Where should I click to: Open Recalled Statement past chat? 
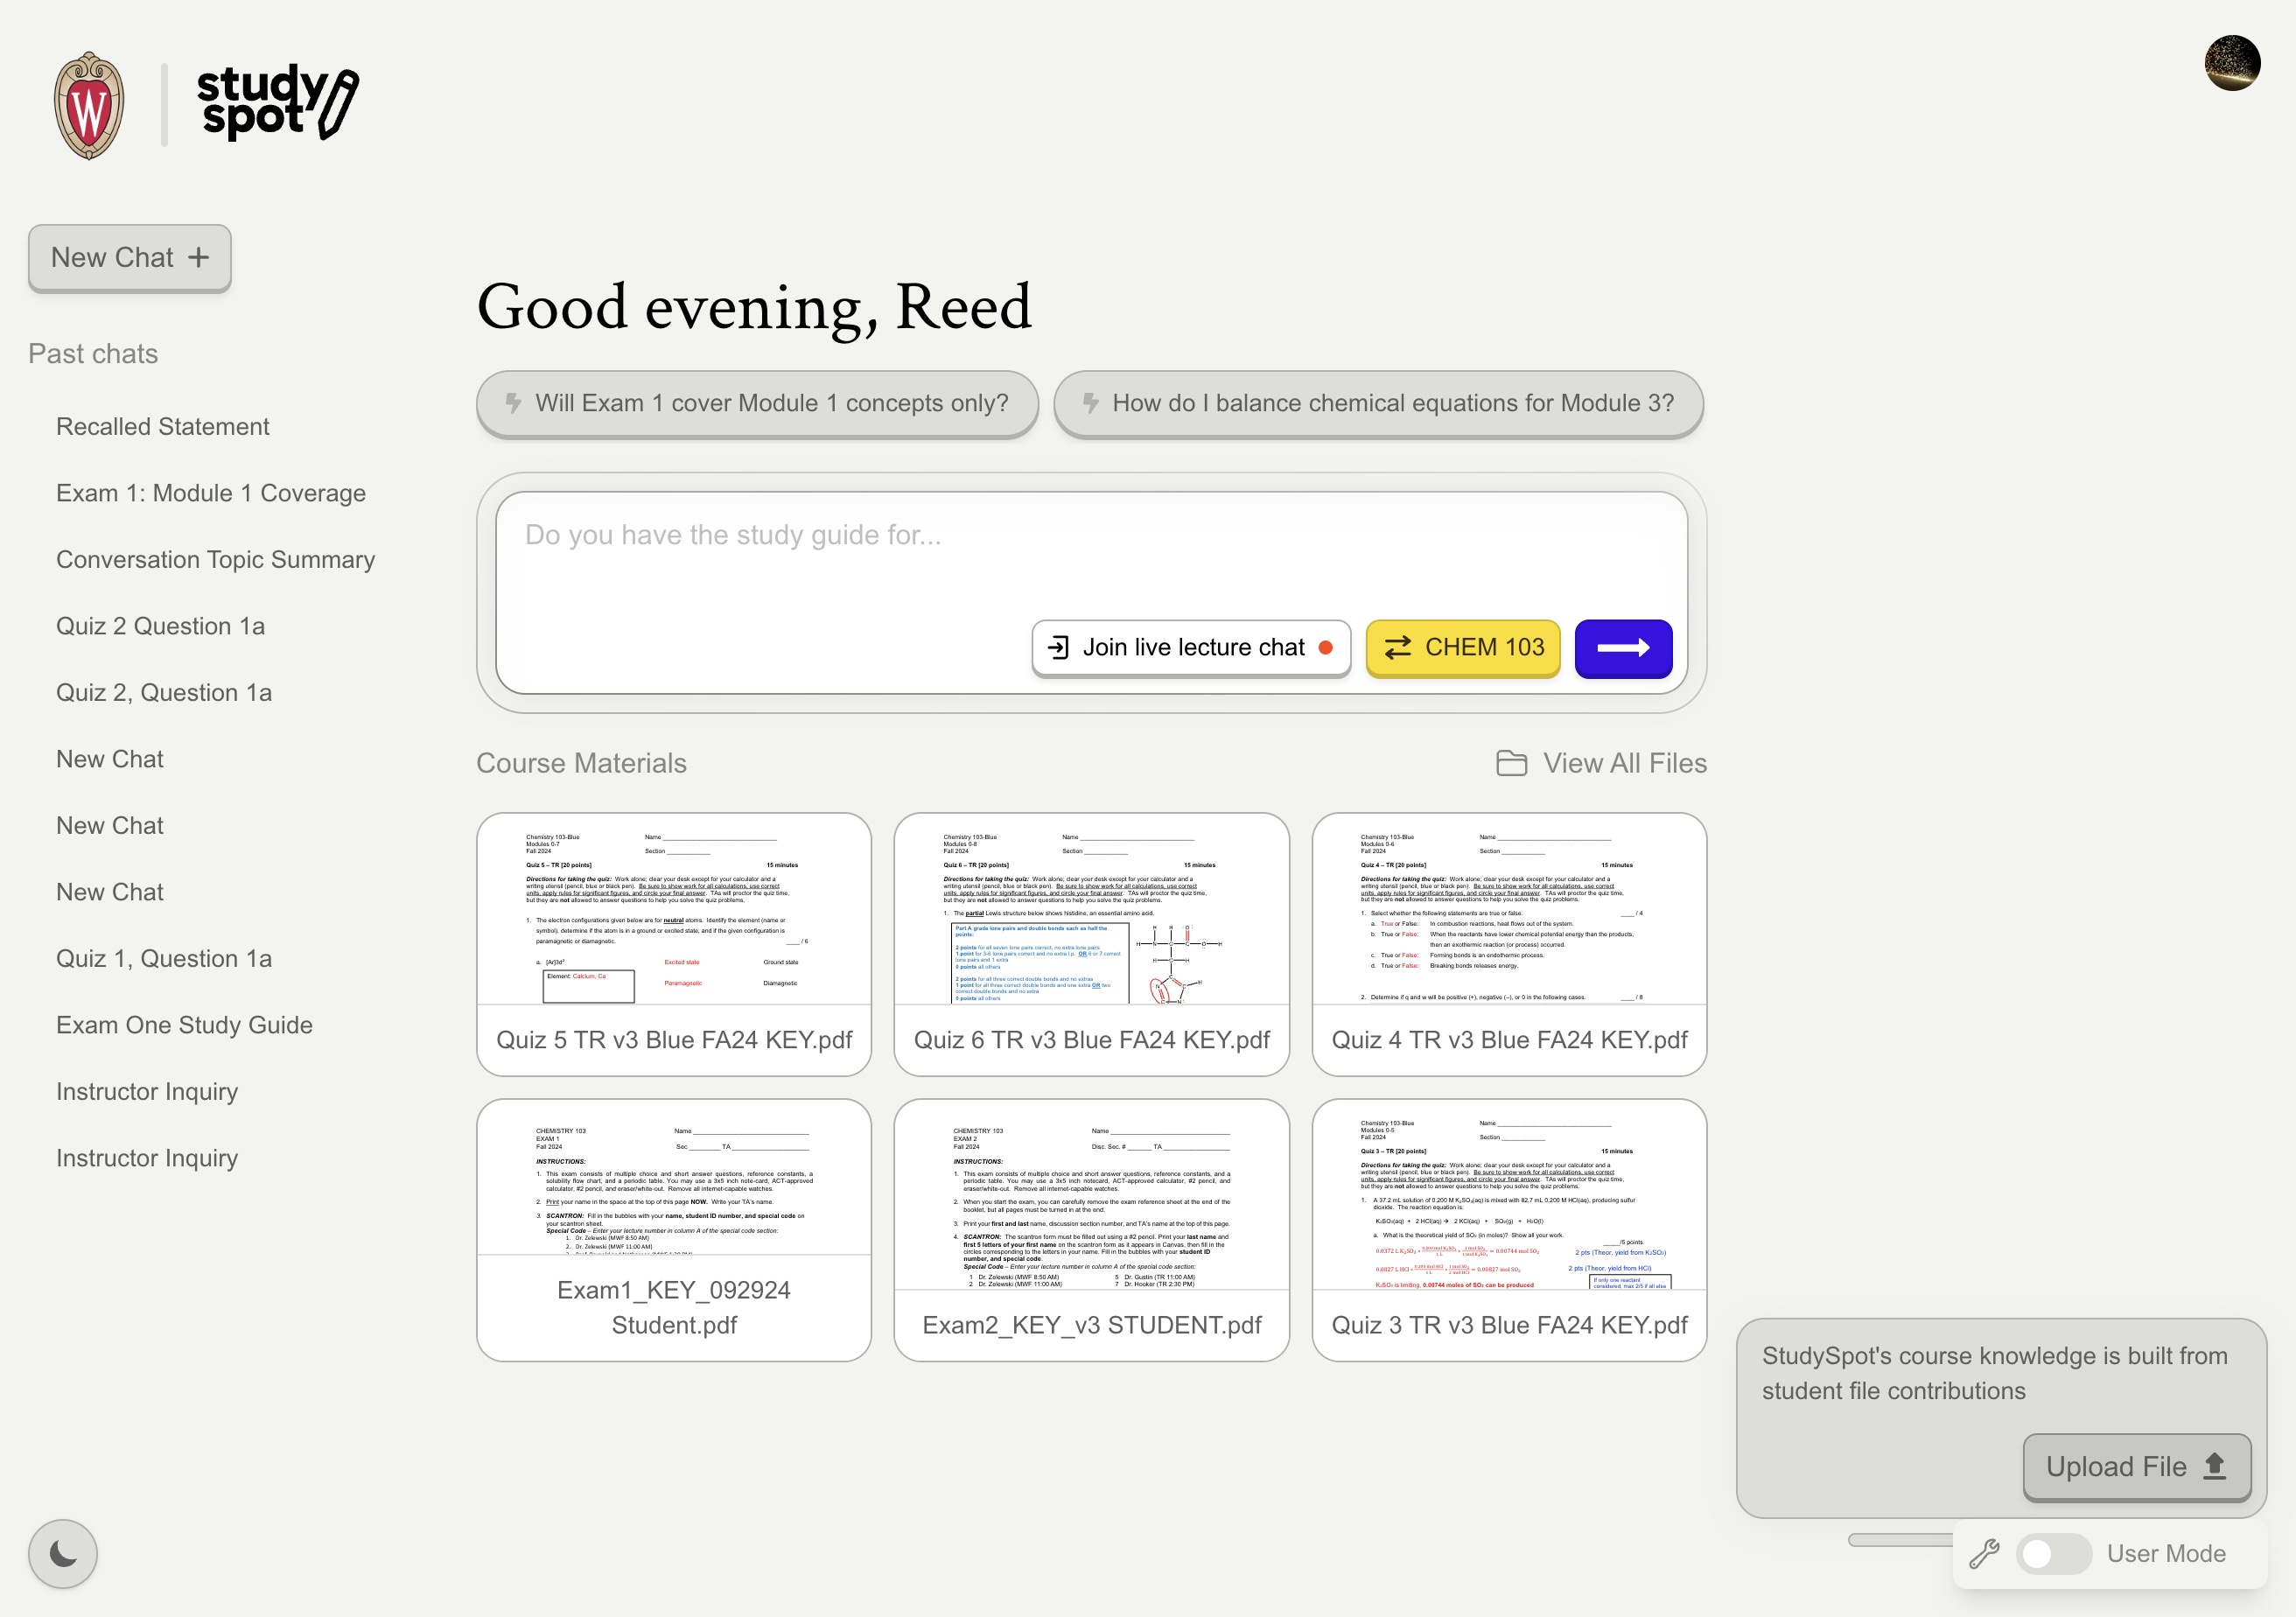(x=162, y=426)
